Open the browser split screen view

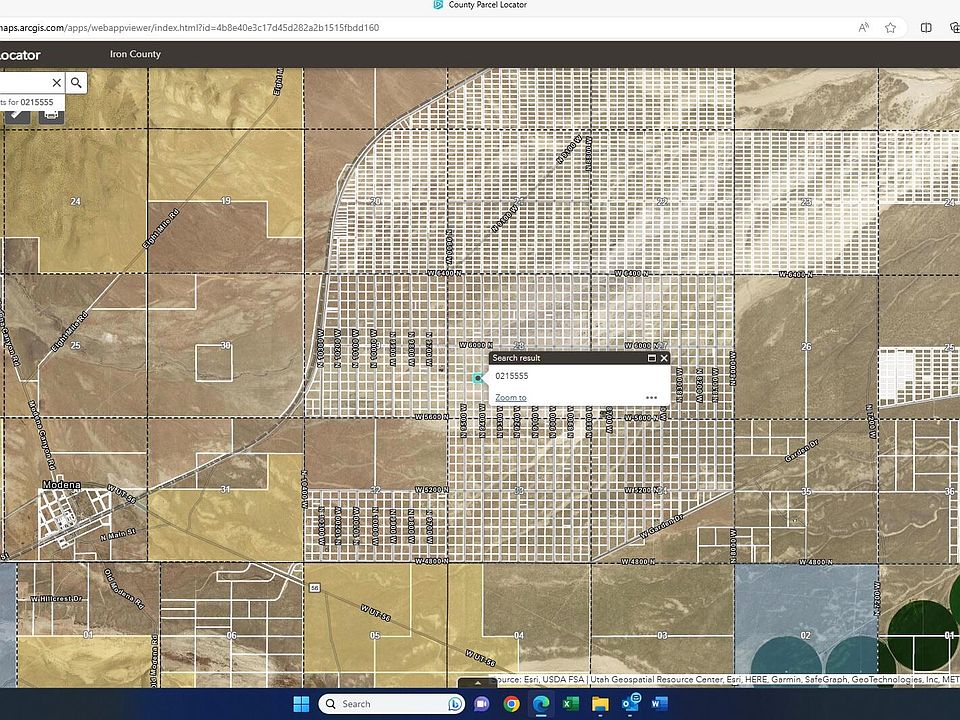point(926,28)
